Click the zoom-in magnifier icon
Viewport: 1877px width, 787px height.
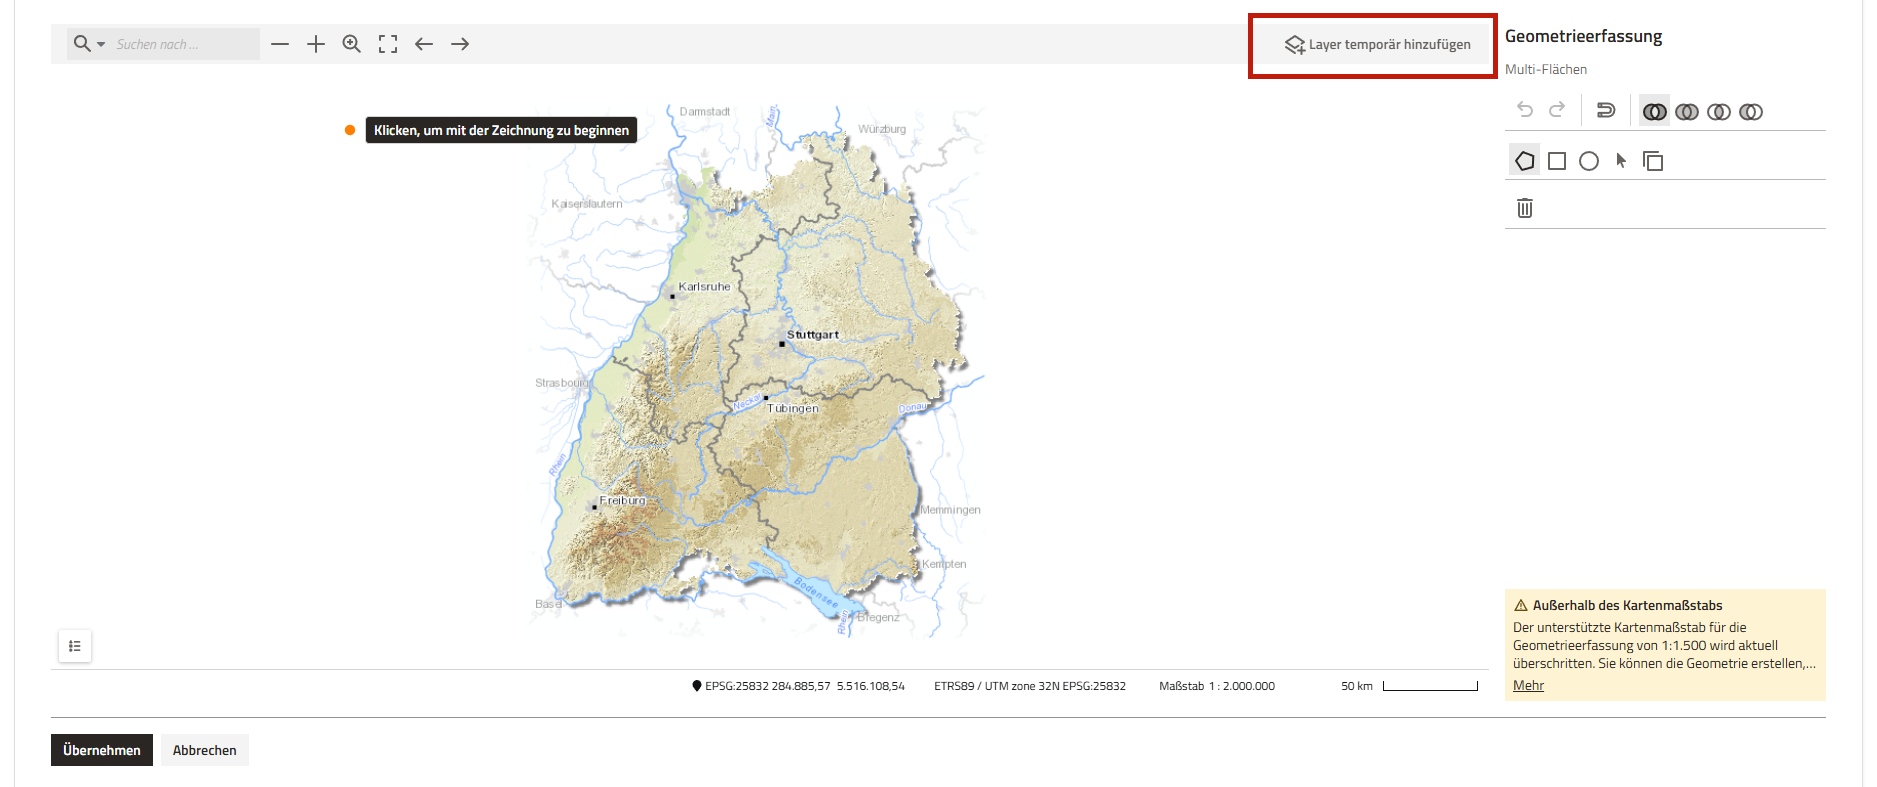(x=351, y=44)
